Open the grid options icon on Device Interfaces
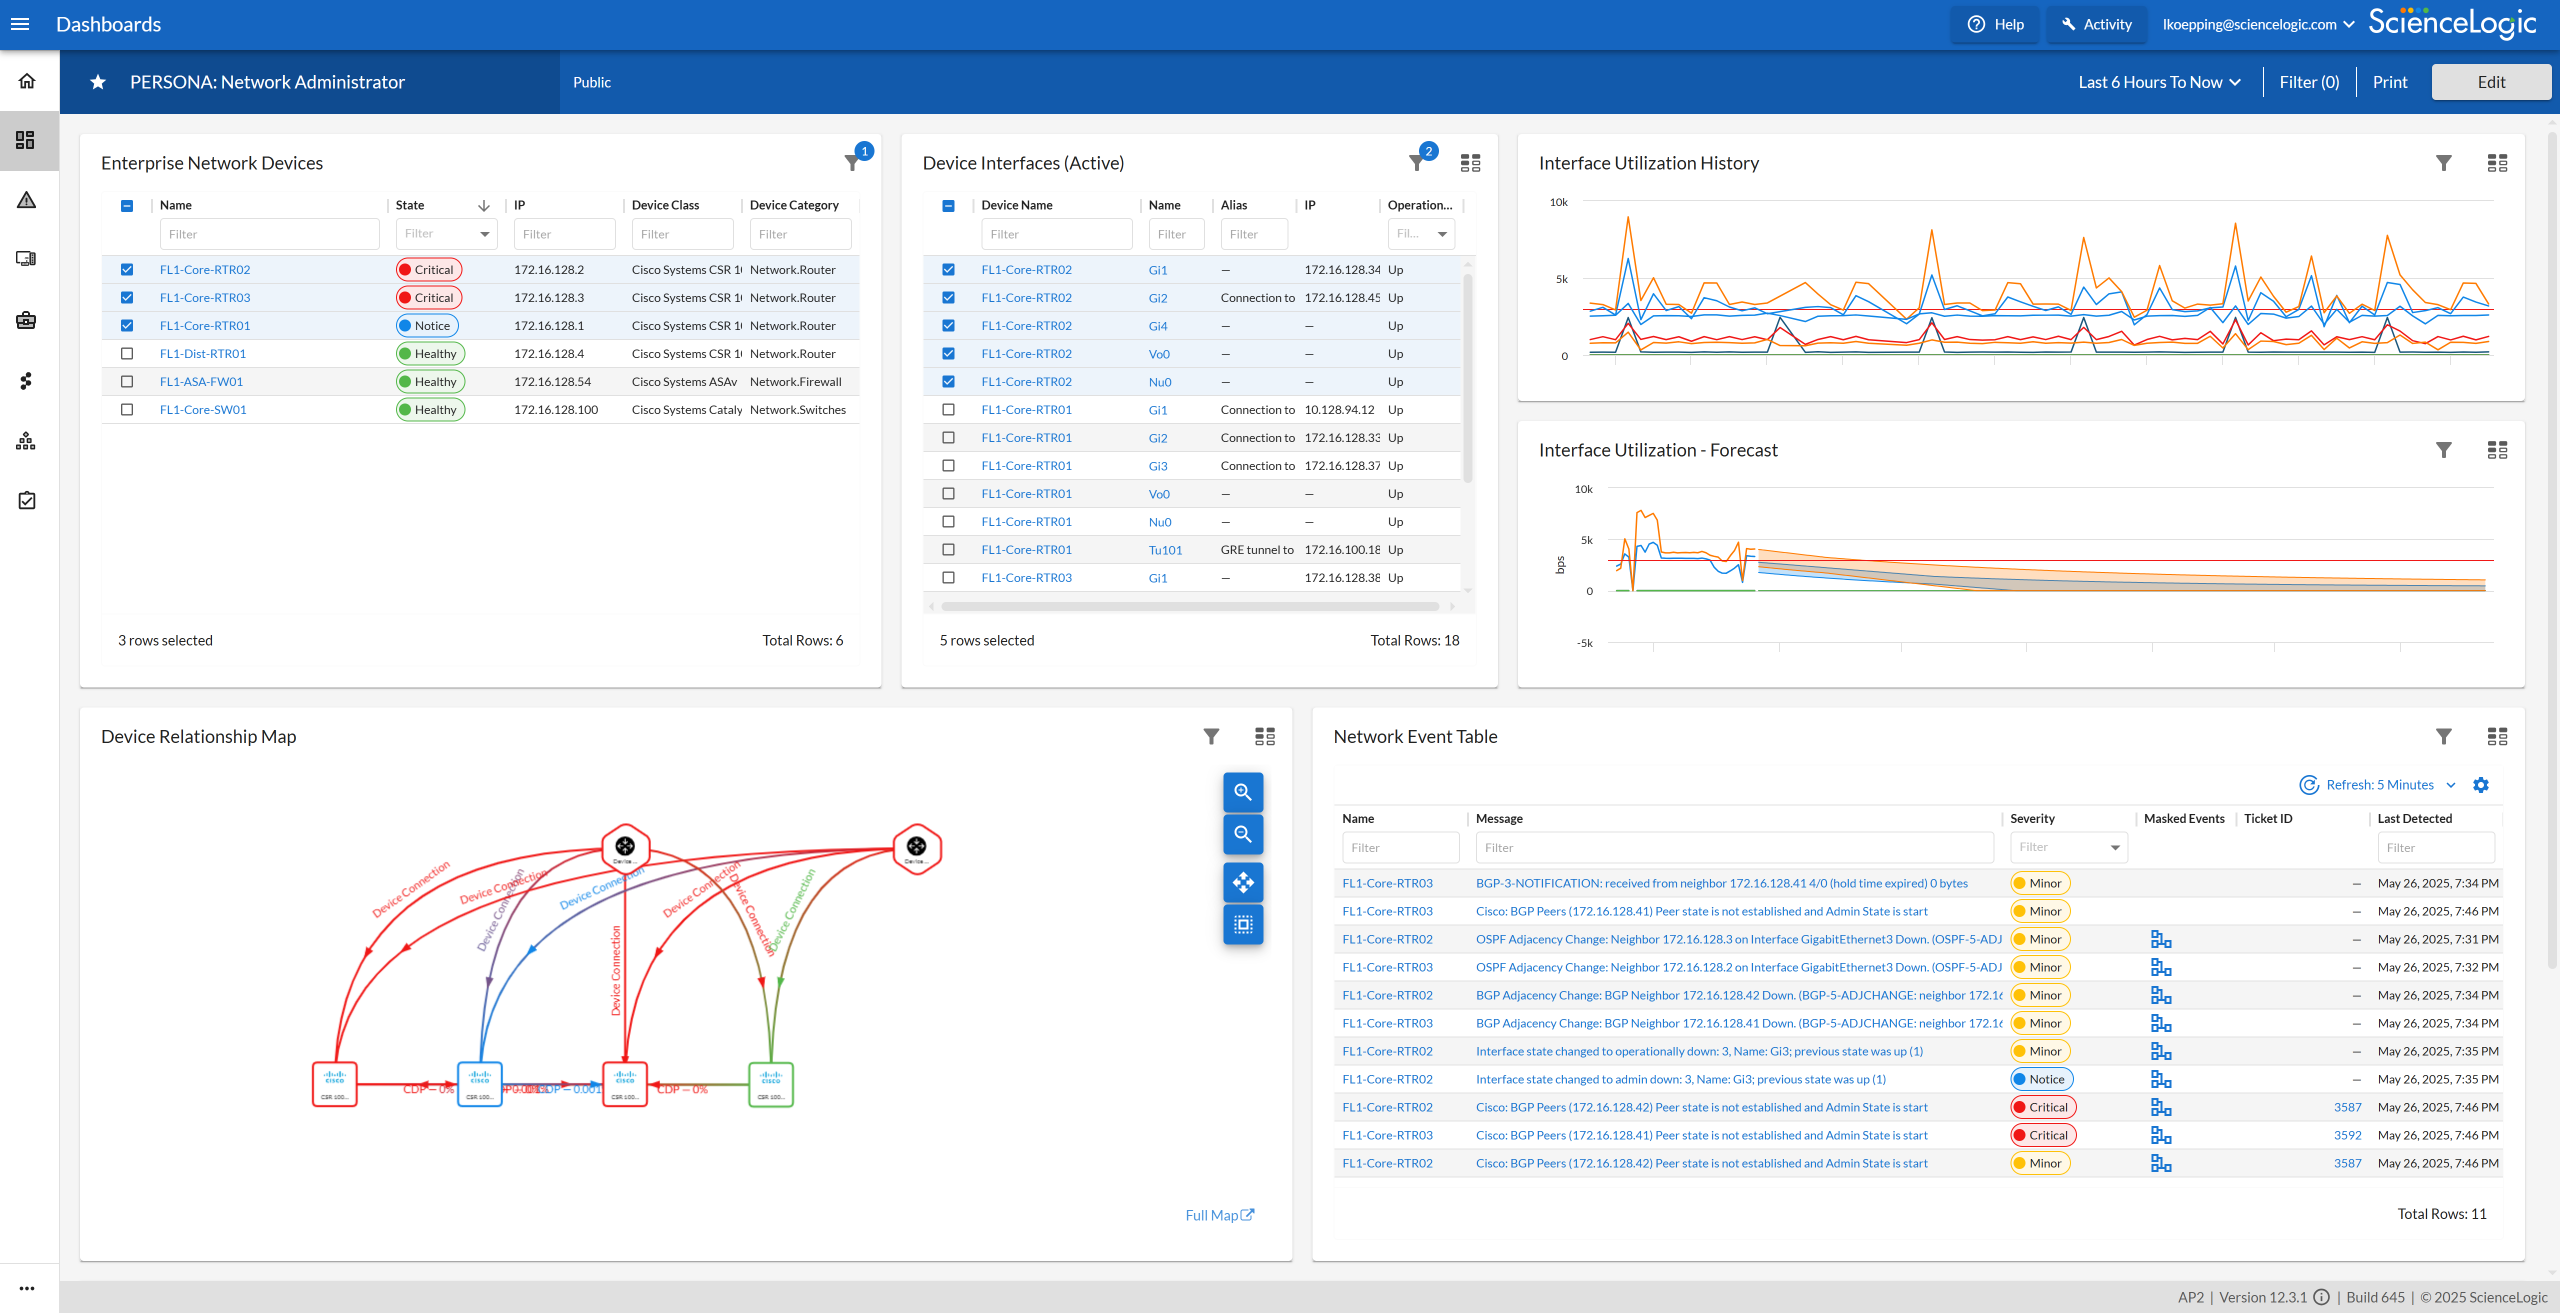 pyautogui.click(x=1470, y=163)
